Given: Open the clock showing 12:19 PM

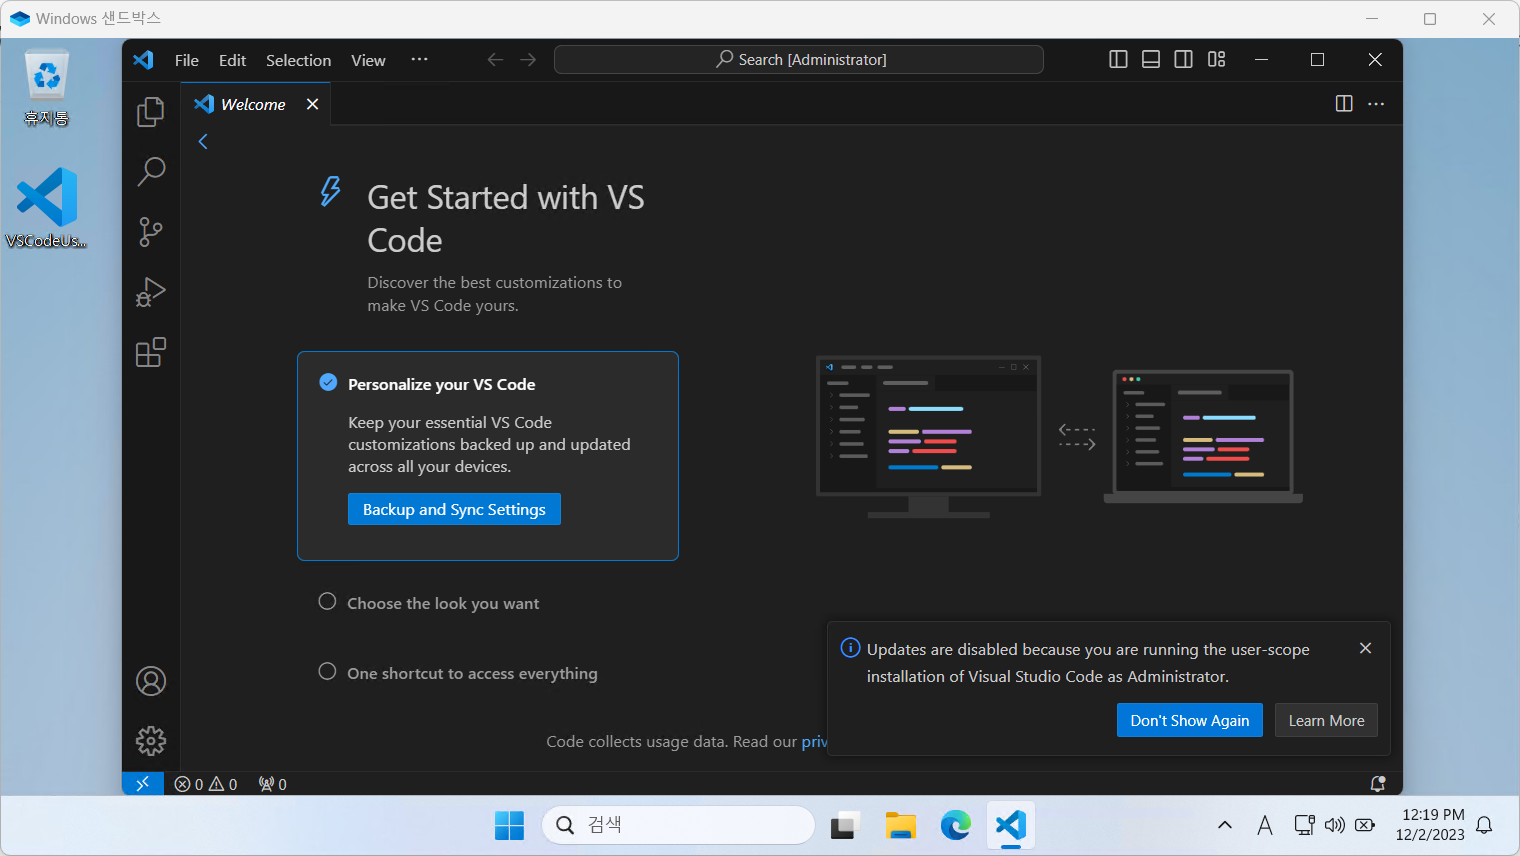Looking at the screenshot, I should click(1431, 825).
